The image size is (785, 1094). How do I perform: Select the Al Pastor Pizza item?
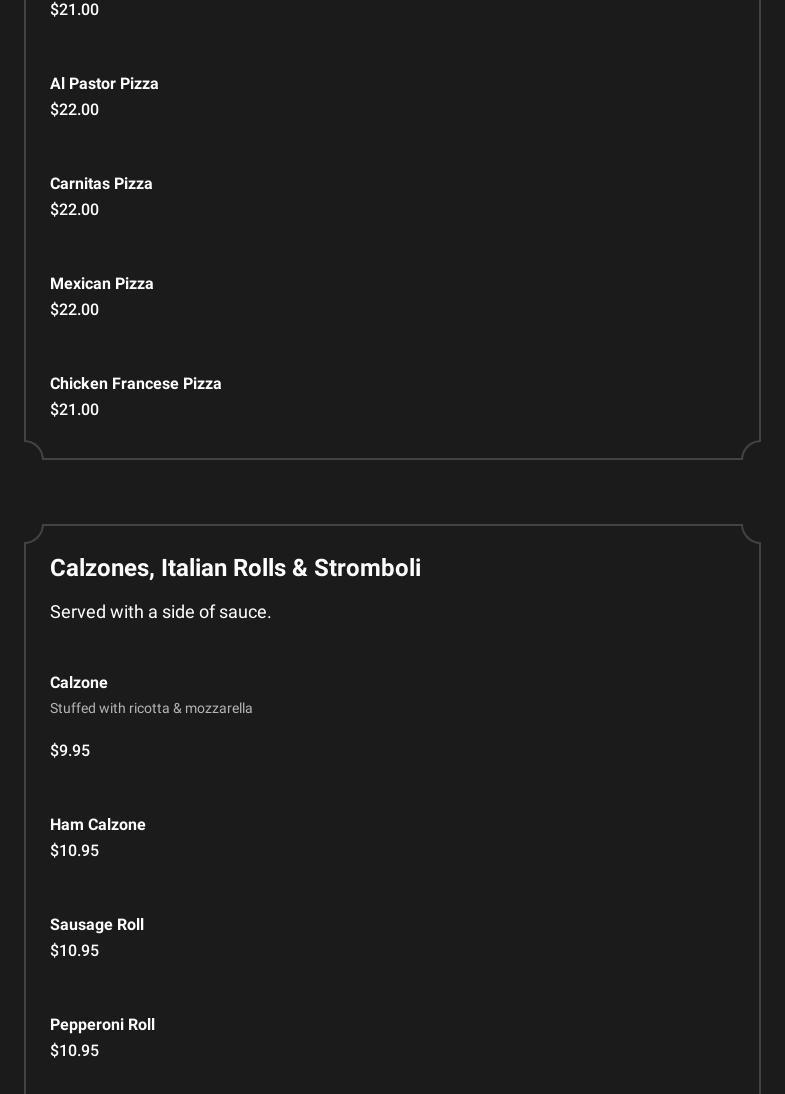tap(104, 84)
